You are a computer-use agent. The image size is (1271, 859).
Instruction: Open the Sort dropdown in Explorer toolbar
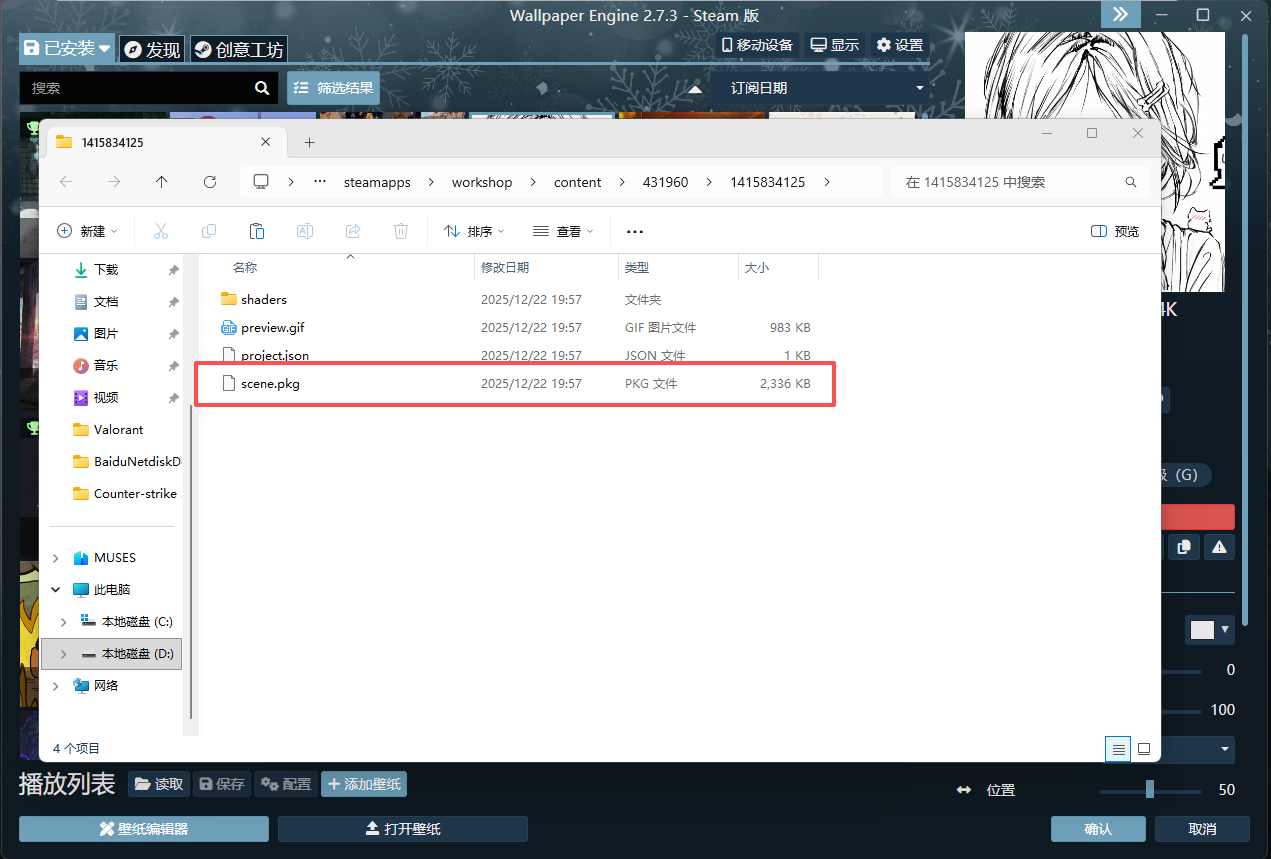[x=475, y=231]
